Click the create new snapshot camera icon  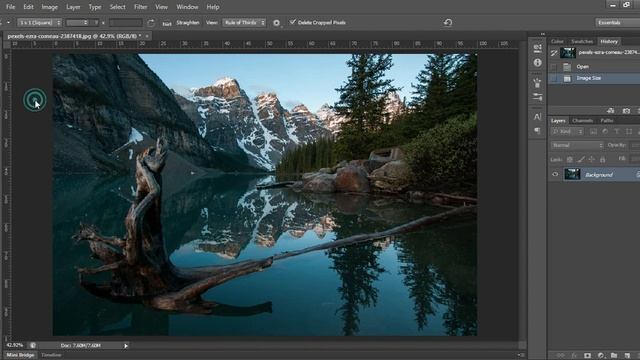click(626, 111)
